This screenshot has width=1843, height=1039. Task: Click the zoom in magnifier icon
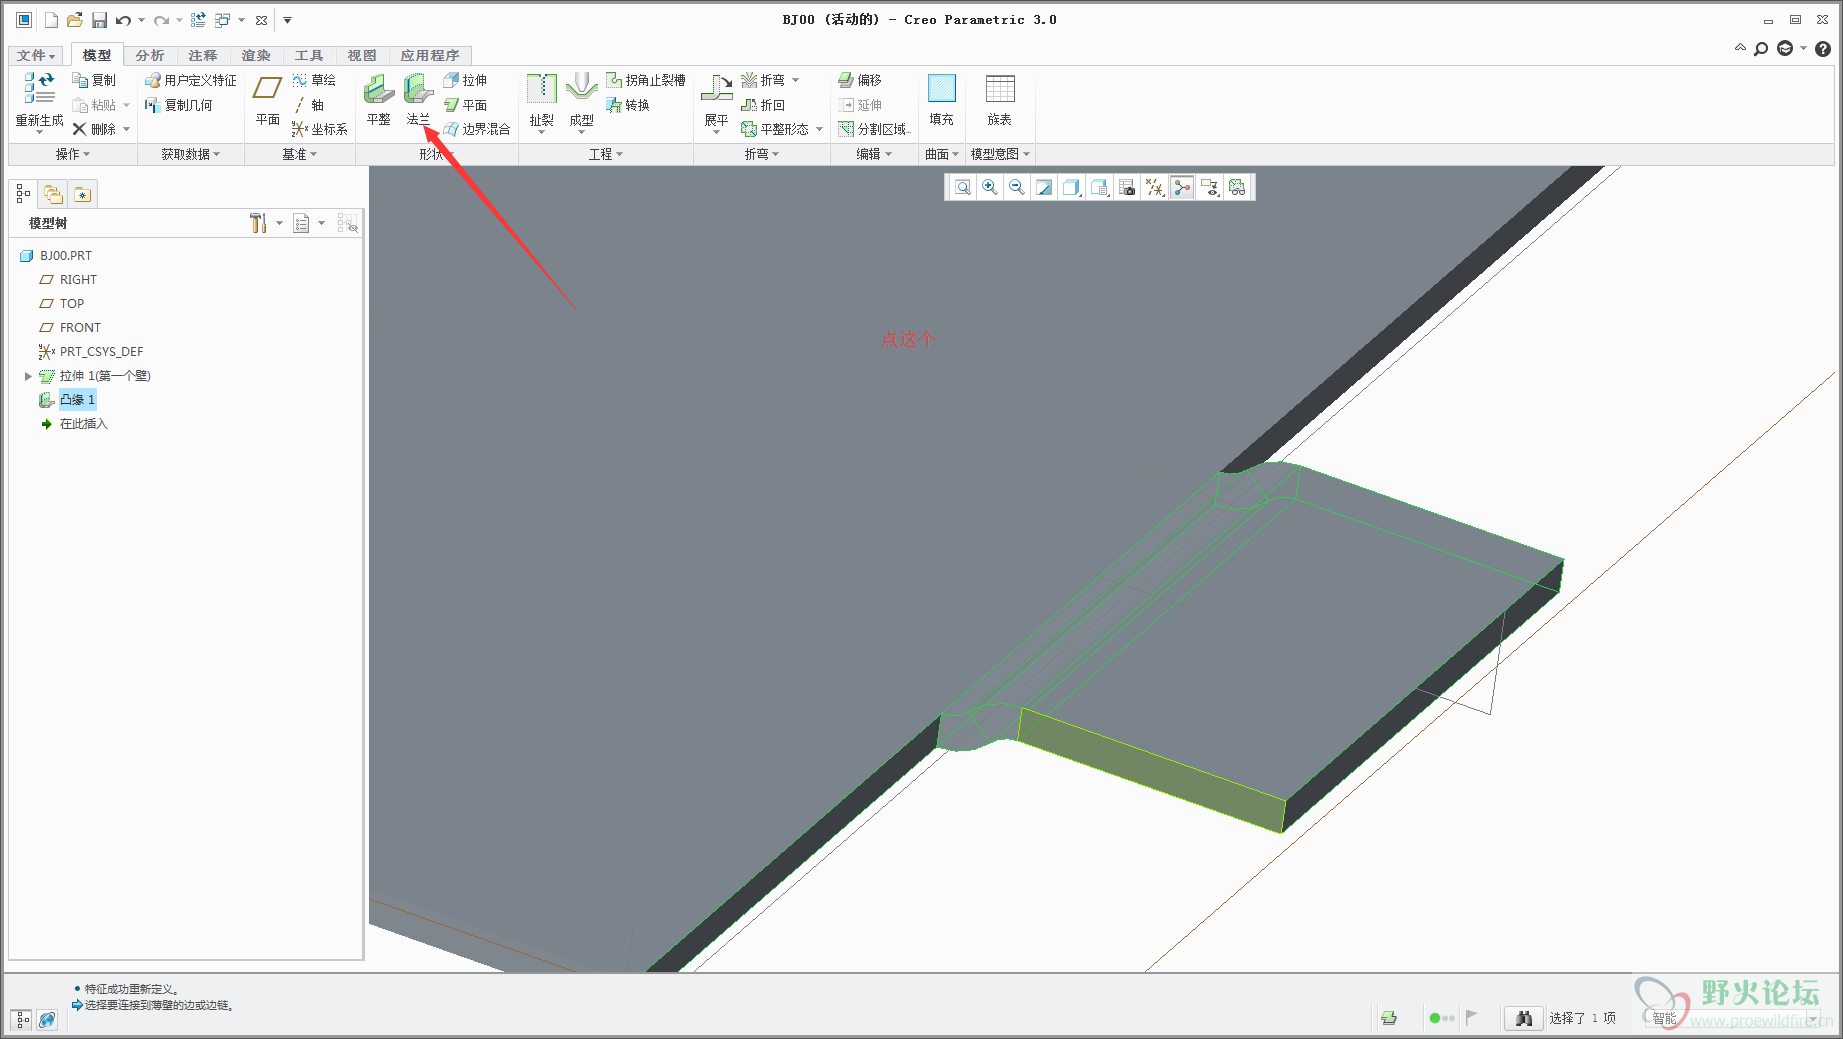point(990,187)
